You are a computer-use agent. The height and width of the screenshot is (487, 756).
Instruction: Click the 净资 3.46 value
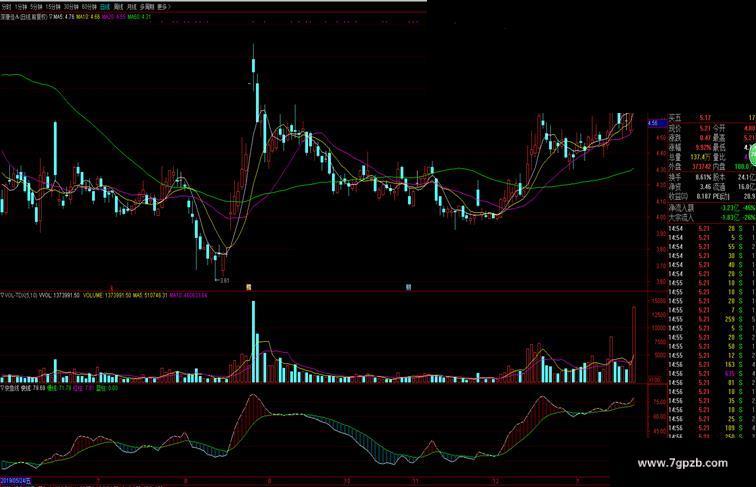[x=704, y=187]
